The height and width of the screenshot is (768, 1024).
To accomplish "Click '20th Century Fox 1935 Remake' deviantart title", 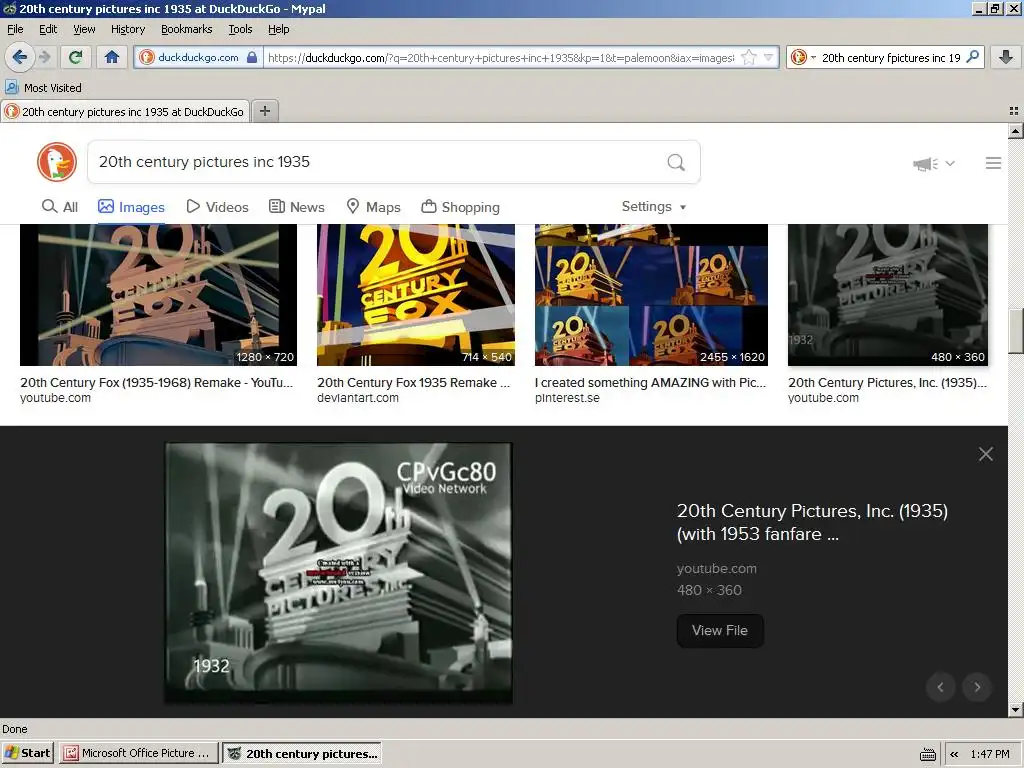I will (x=413, y=383).
